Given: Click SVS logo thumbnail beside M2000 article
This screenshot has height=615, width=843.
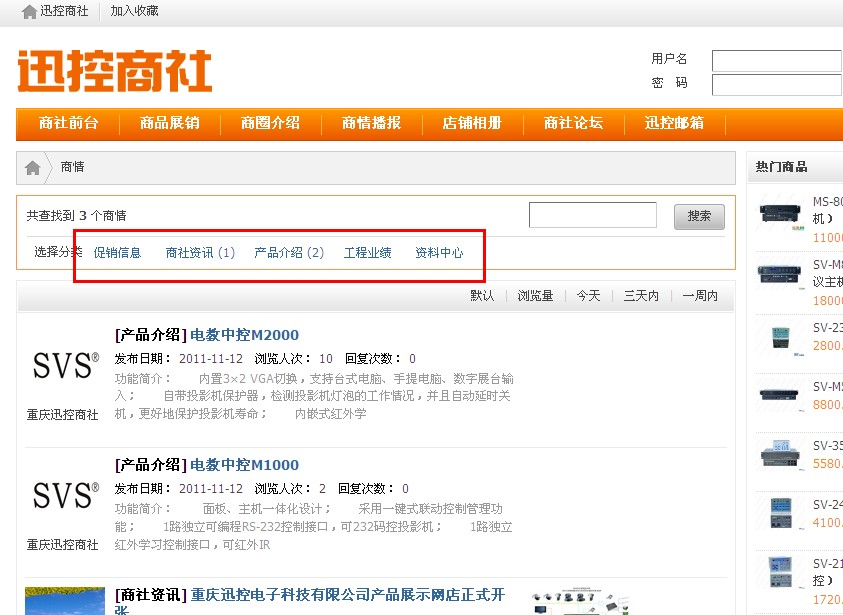Looking at the screenshot, I should click(x=66, y=366).
